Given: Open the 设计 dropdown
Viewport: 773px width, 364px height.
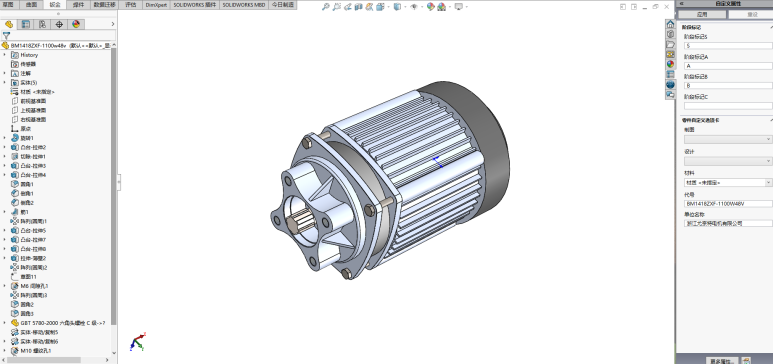Looking at the screenshot, I should [x=728, y=161].
